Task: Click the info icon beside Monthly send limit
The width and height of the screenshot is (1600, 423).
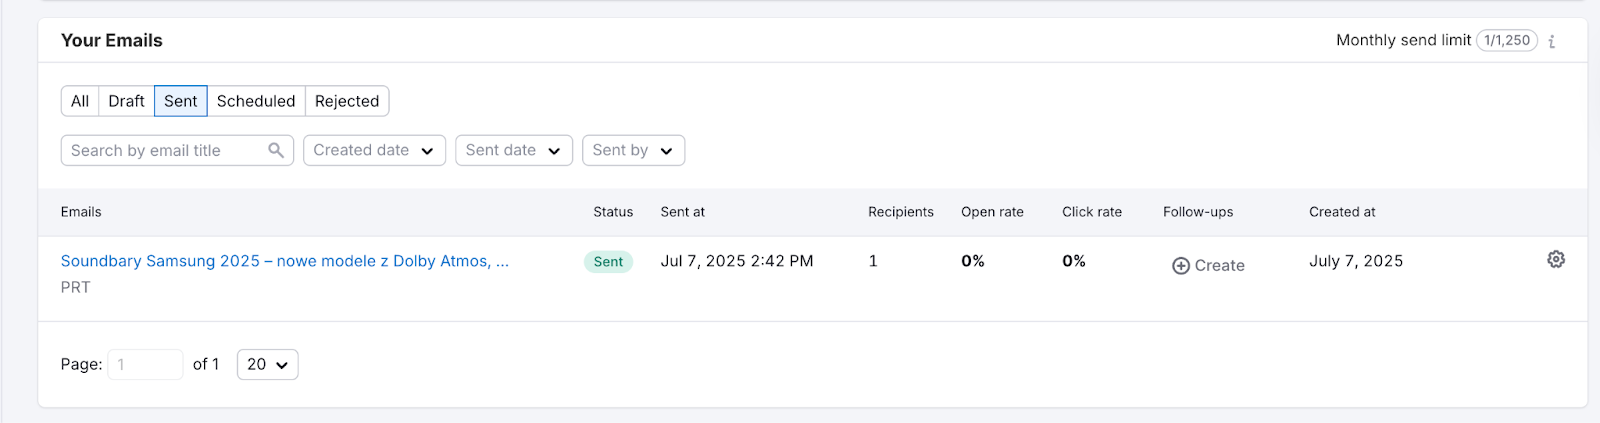Action: point(1552,41)
